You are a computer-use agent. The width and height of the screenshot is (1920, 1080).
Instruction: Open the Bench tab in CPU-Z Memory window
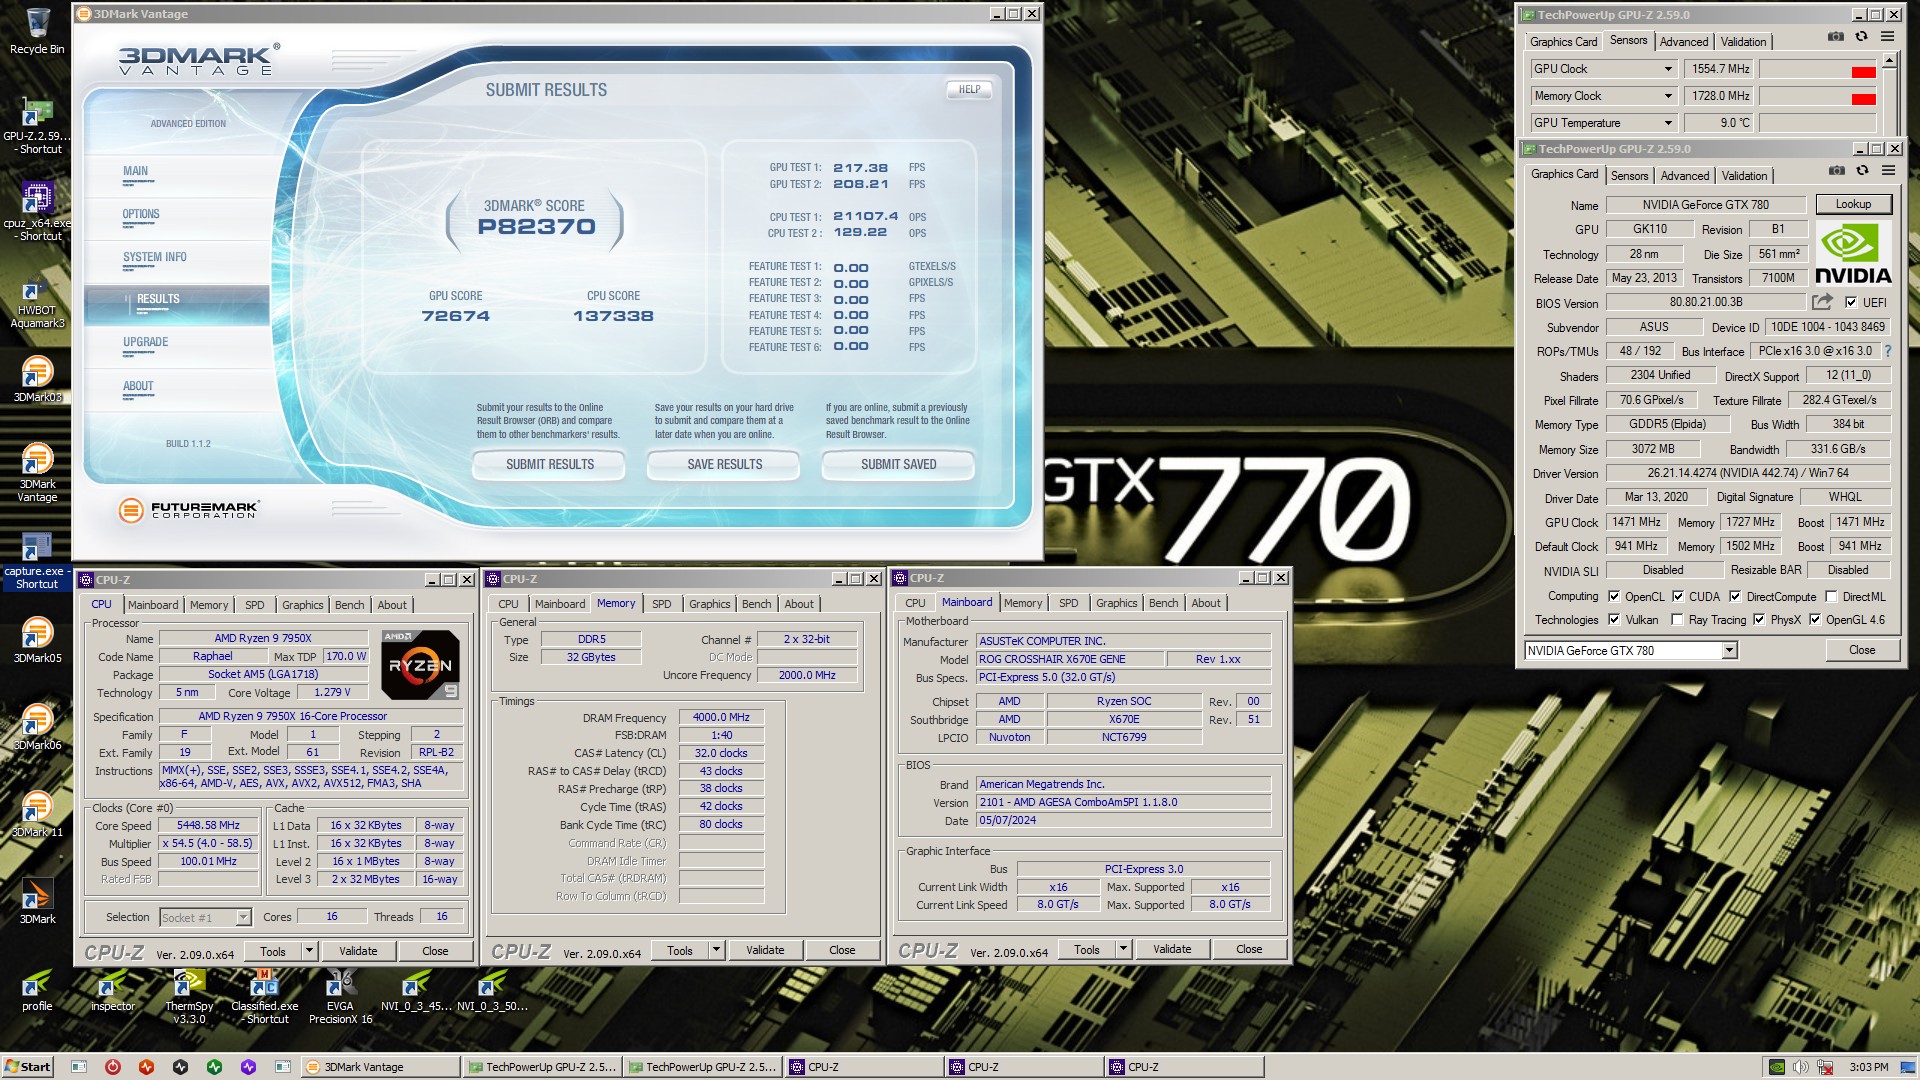click(x=756, y=604)
